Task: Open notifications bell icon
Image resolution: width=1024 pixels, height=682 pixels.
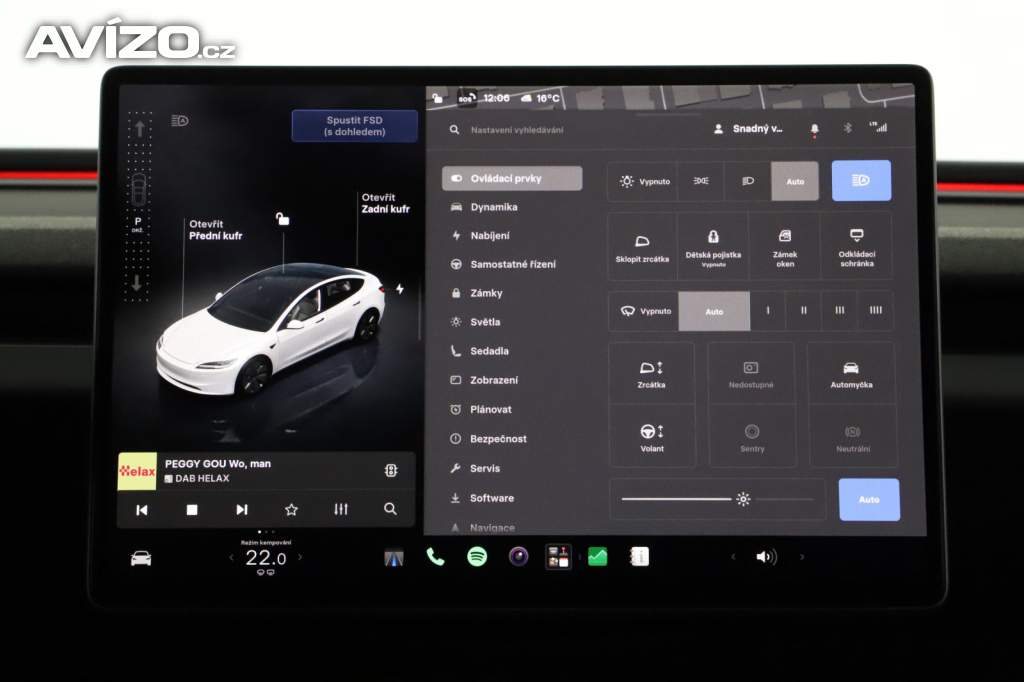Action: pyautogui.click(x=814, y=129)
